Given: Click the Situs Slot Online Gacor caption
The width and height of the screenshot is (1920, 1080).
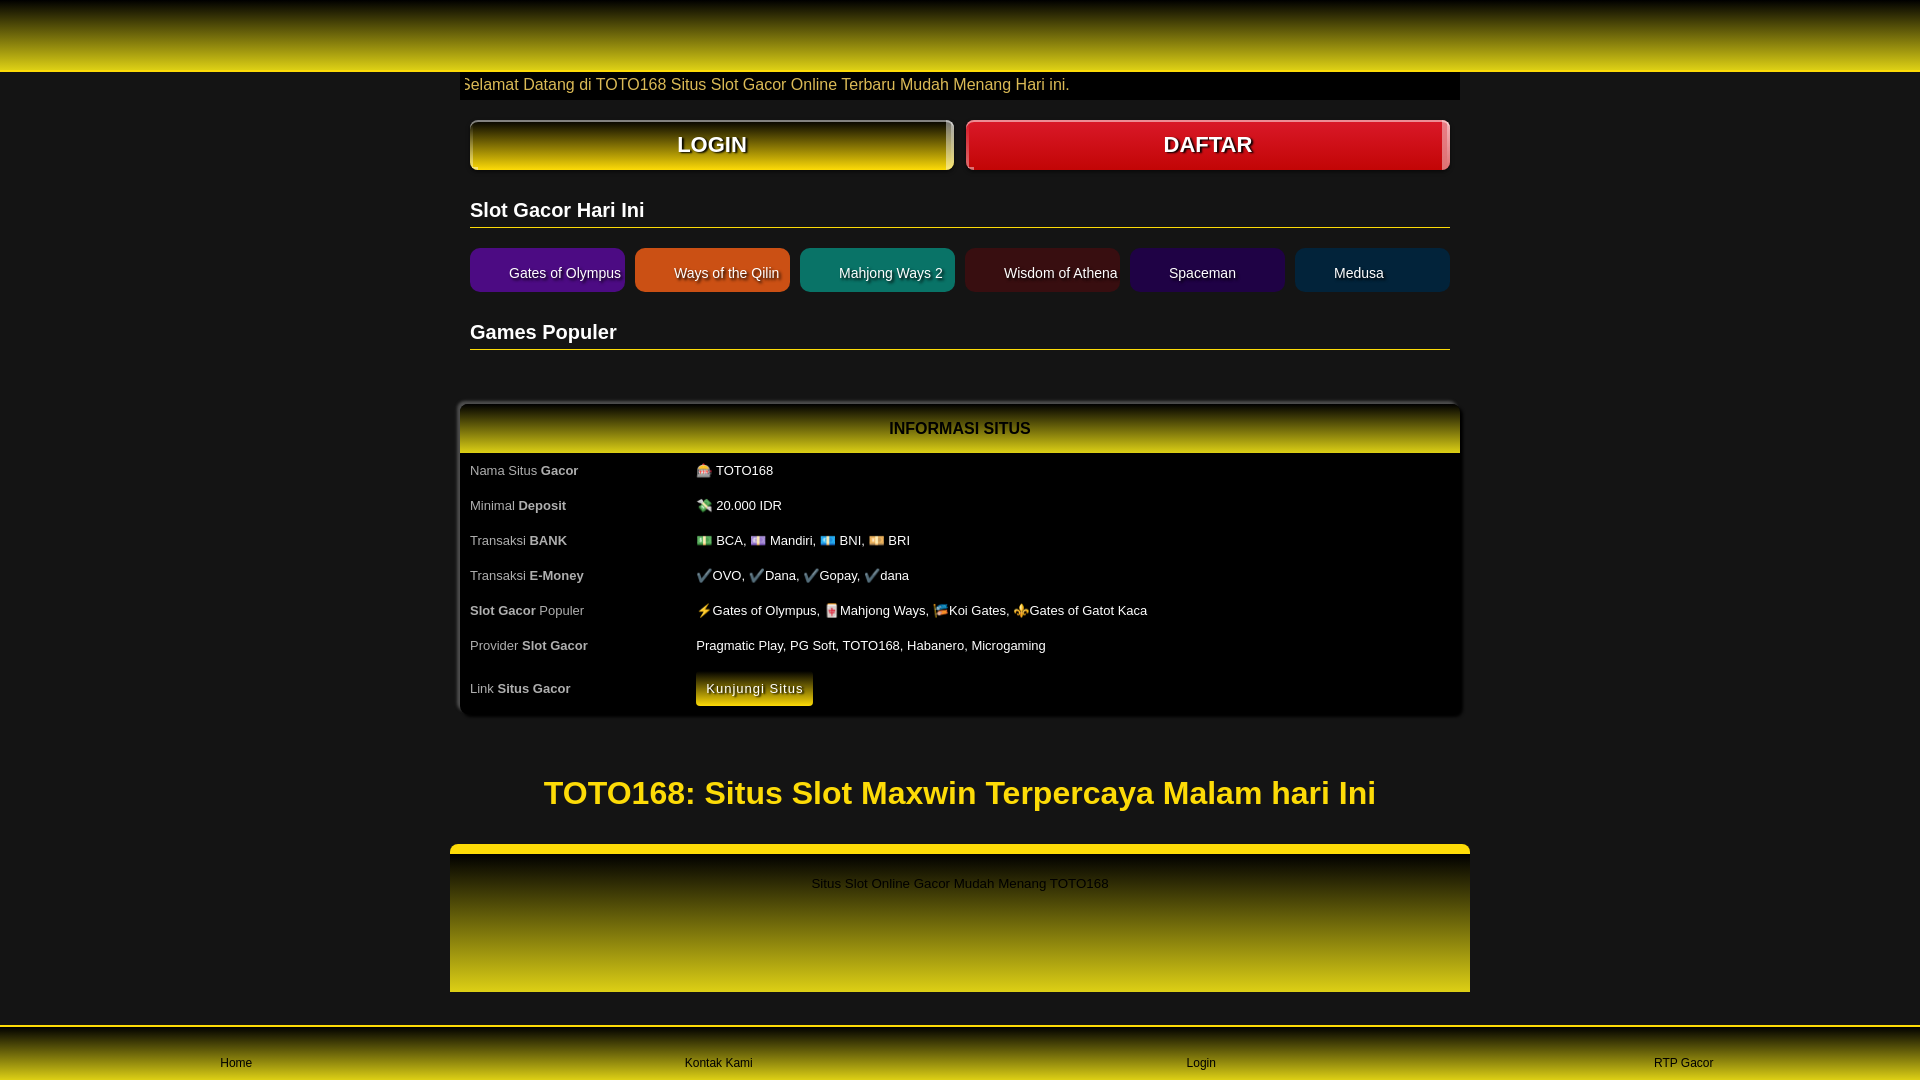Looking at the screenshot, I should [x=960, y=884].
